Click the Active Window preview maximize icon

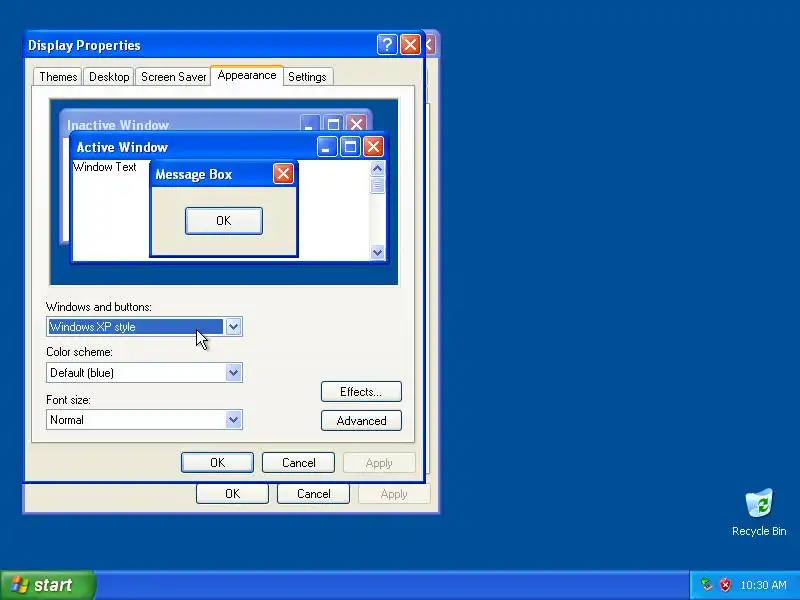[350, 147]
